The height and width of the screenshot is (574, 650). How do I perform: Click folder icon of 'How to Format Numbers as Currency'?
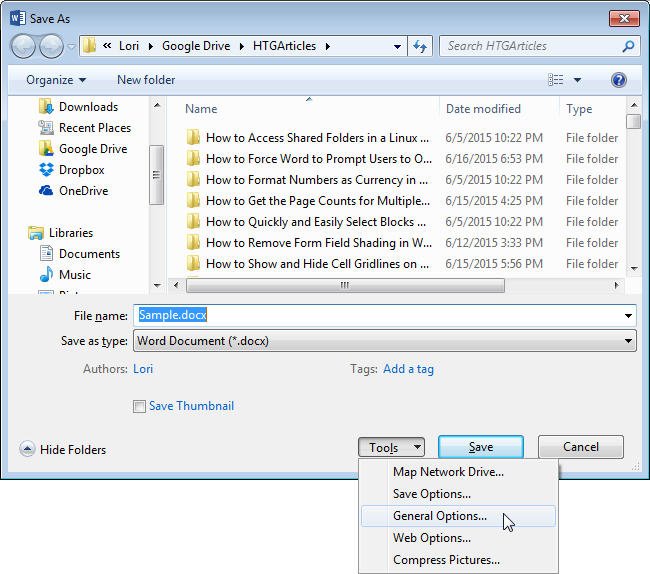point(193,179)
